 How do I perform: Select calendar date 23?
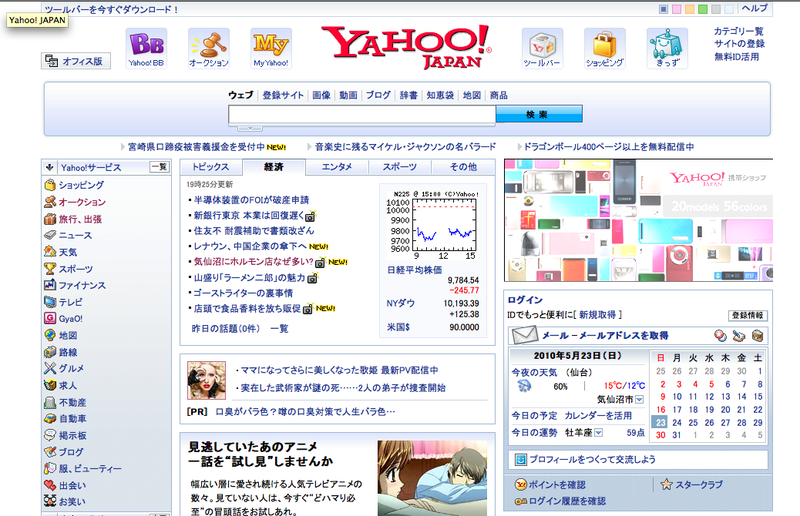pyautogui.click(x=660, y=422)
